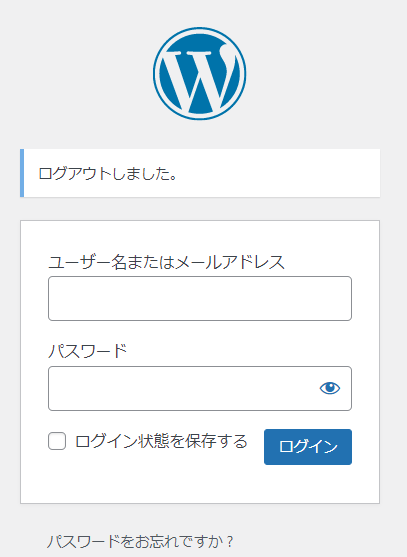Click the white form panel's top margin
407x557 pixels.
tap(200, 236)
